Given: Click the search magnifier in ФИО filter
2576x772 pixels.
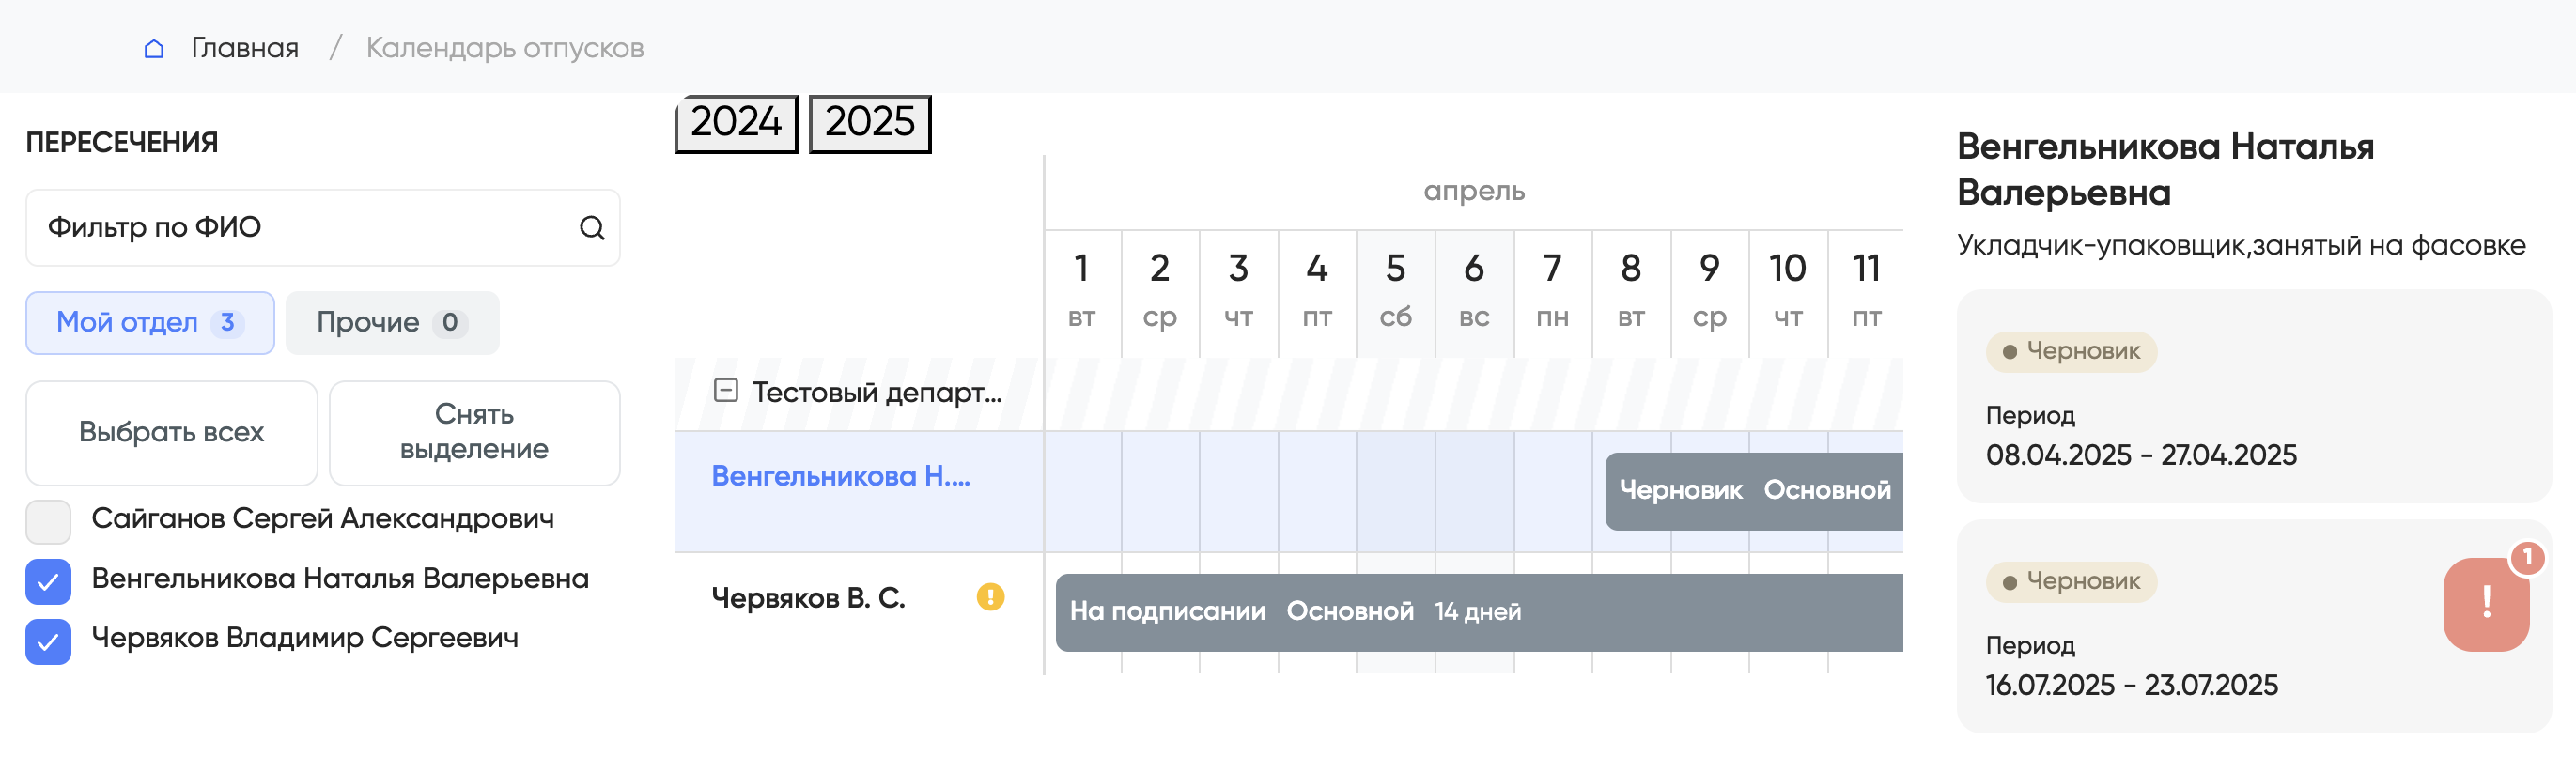Looking at the screenshot, I should [592, 228].
